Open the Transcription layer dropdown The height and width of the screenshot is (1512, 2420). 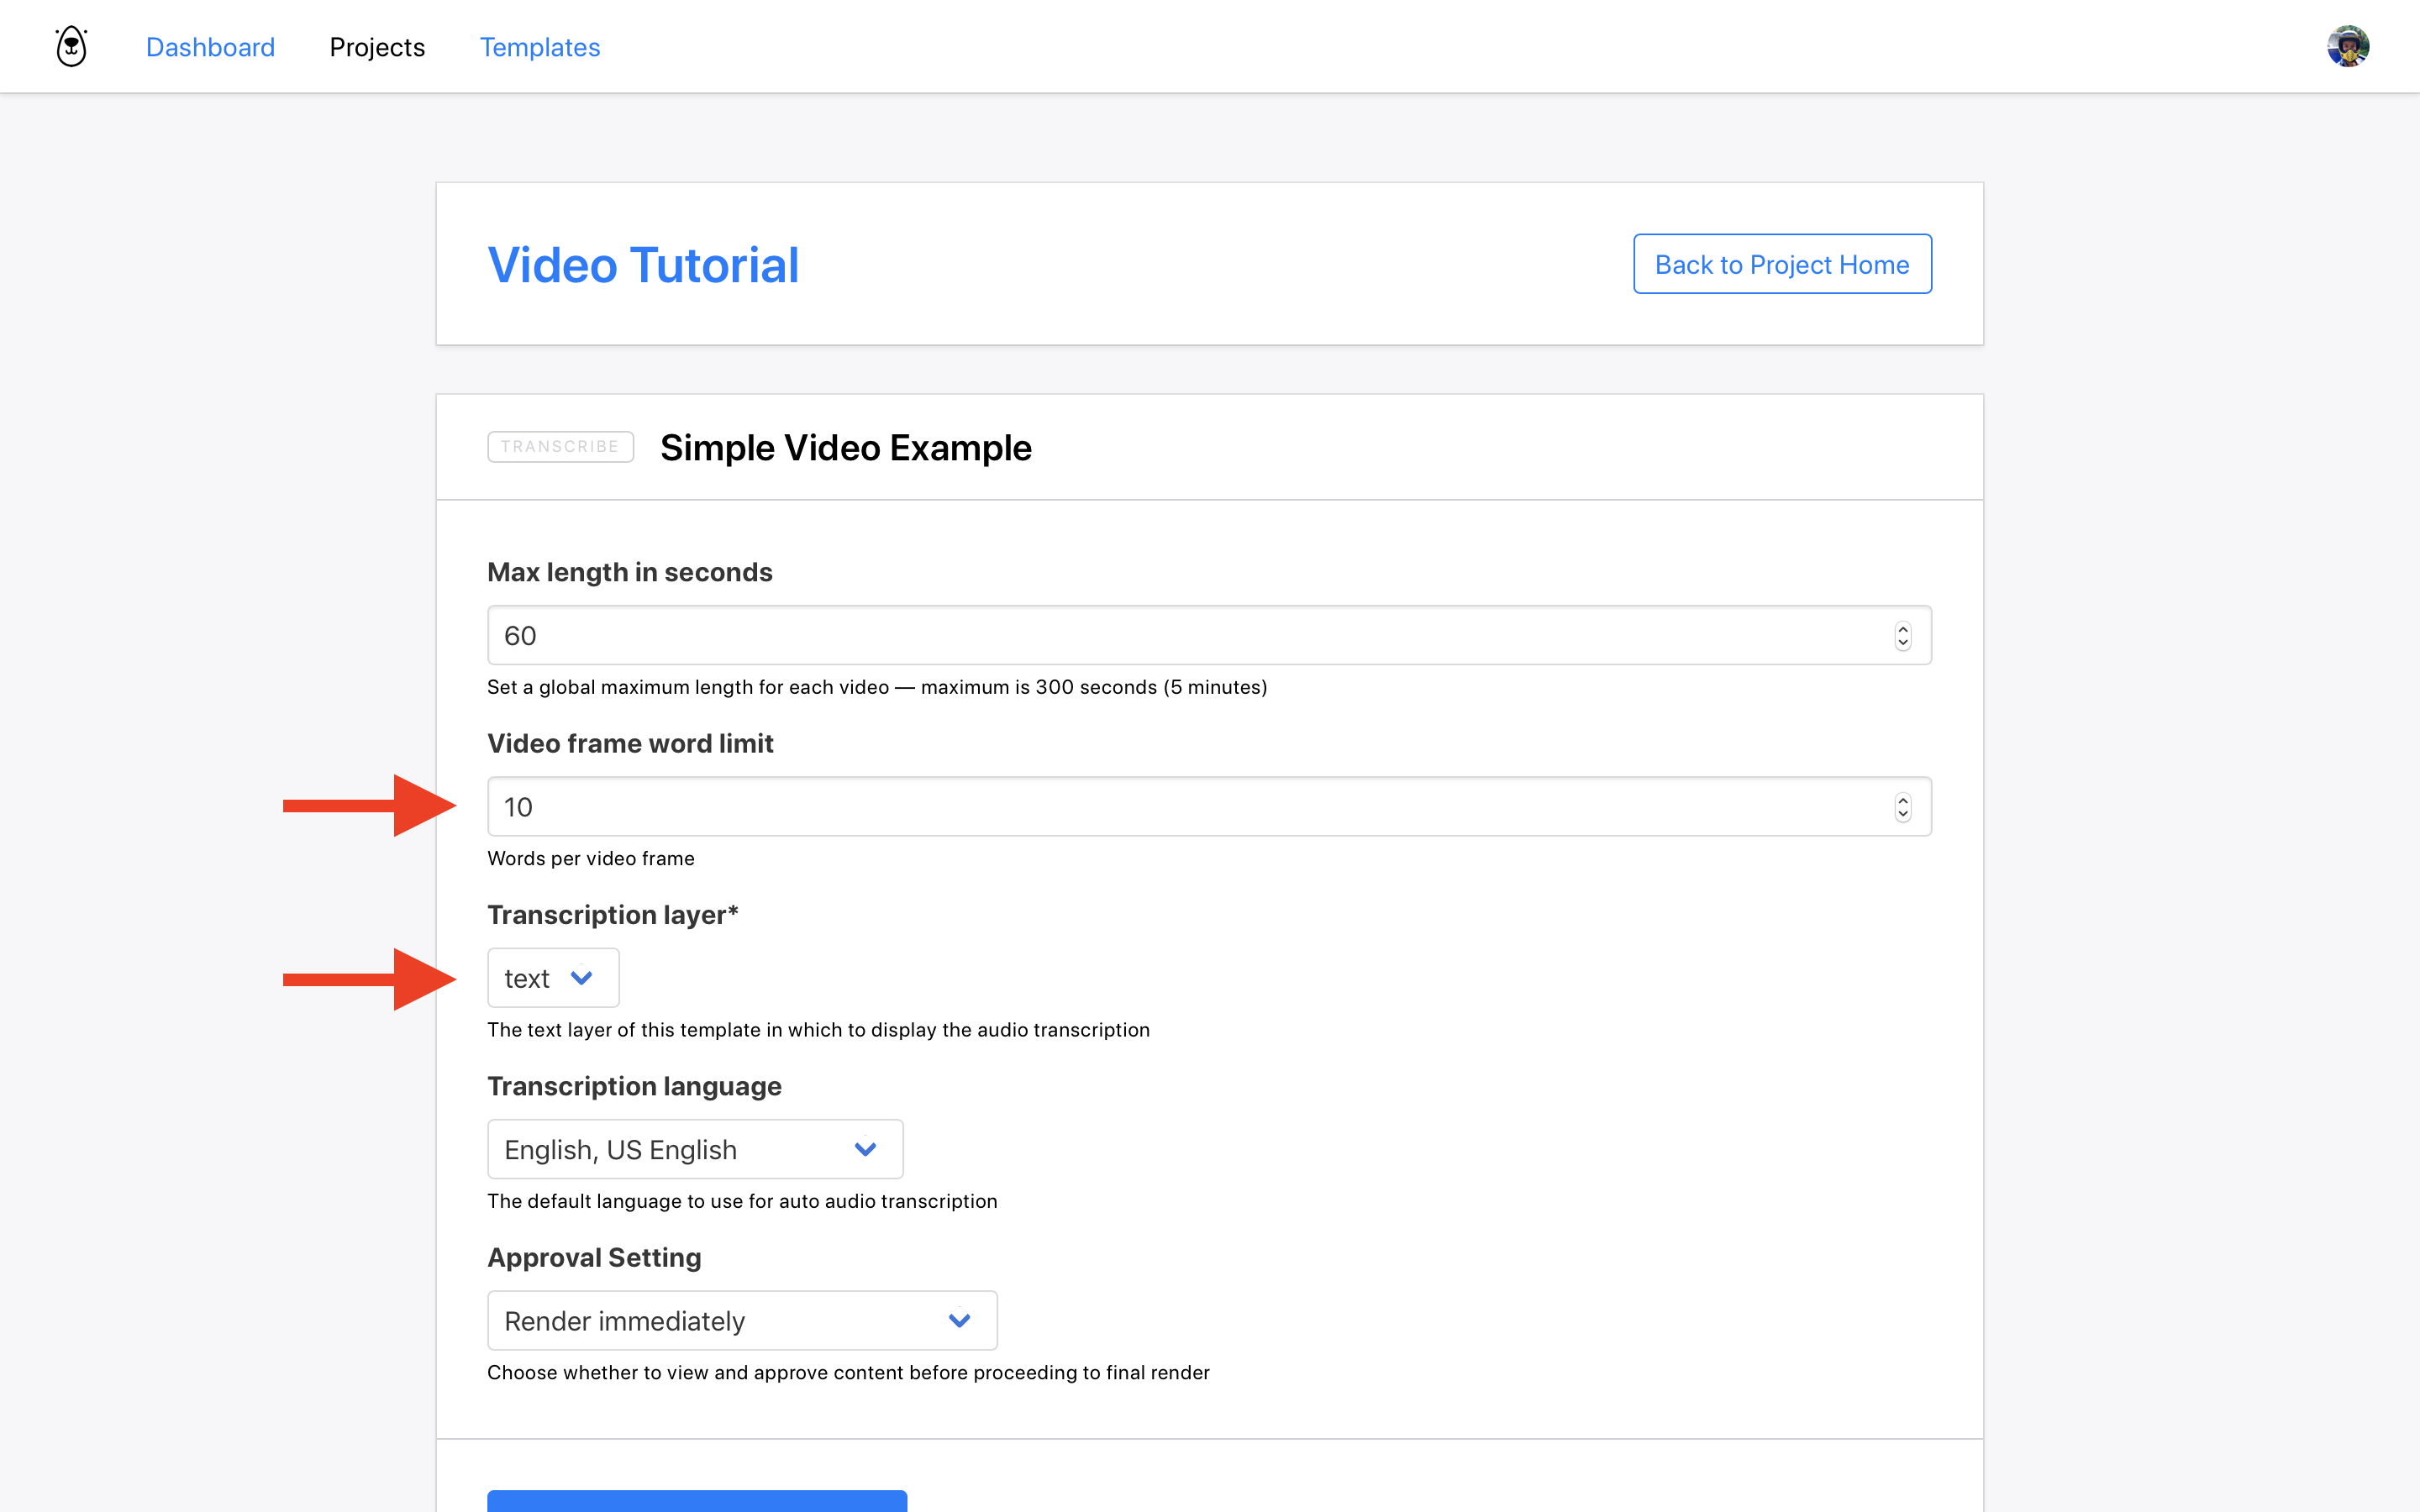553,978
